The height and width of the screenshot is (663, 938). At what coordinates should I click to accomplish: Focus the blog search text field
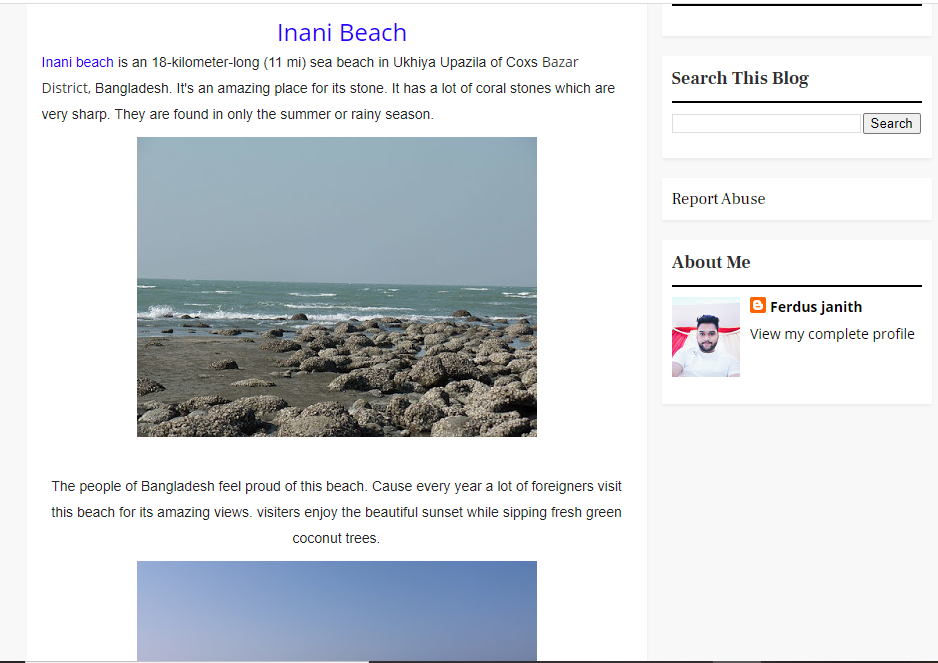[x=766, y=123]
